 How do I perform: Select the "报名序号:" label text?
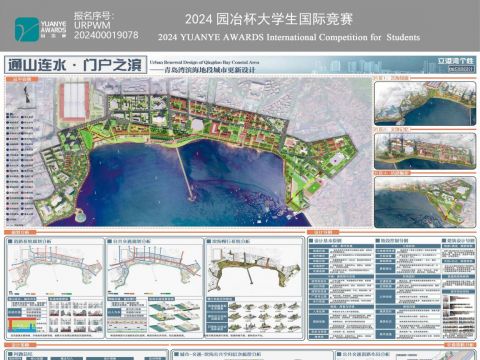[94, 16]
